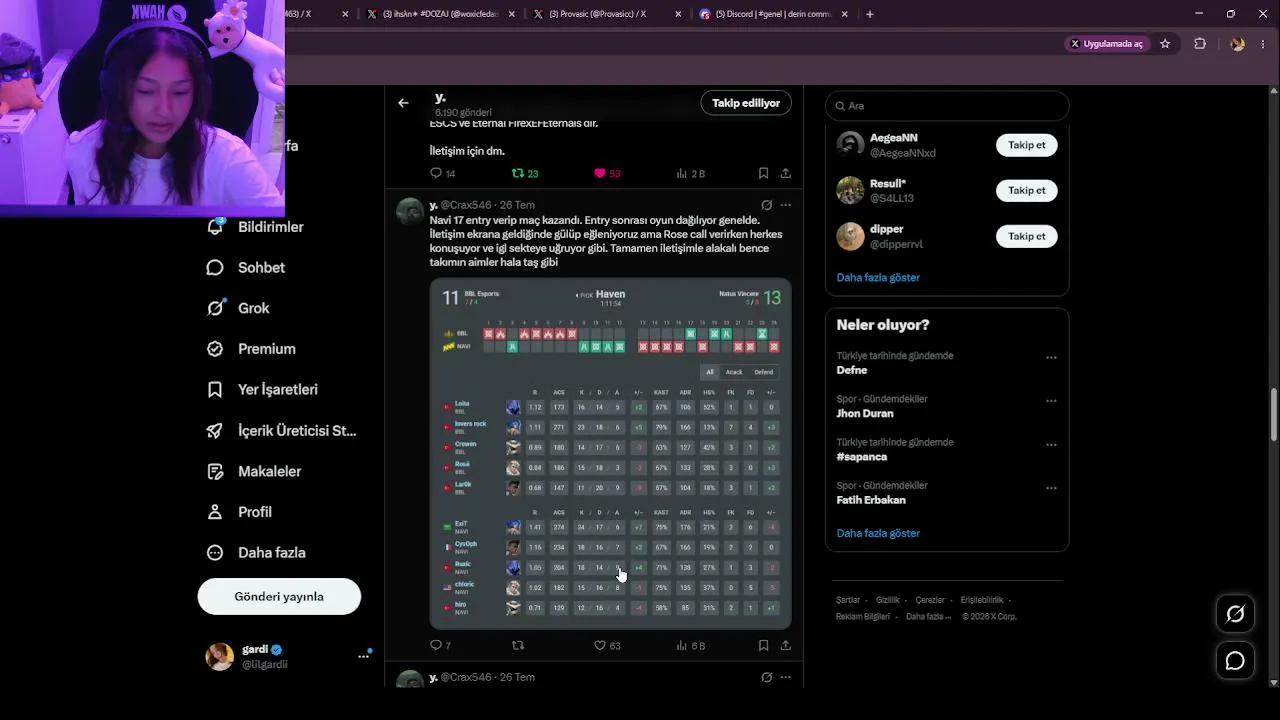
Task: Open account menu dots beside gardi
Action: click(x=364, y=656)
